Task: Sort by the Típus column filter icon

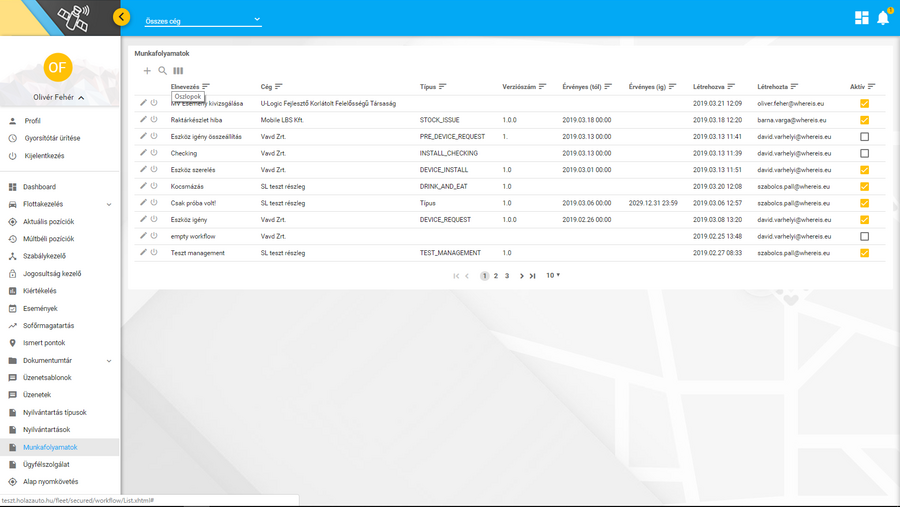Action: click(443, 87)
